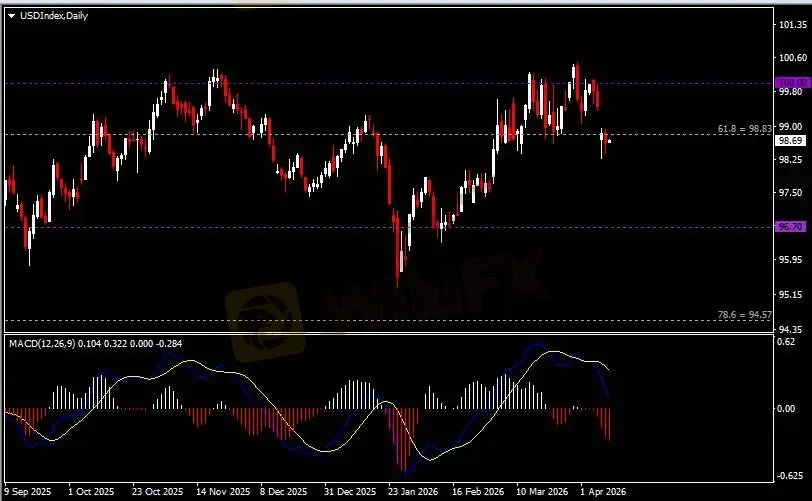The image size is (812, 501).
Task: Select the purple 100.00 price level tag
Action: [x=791, y=83]
